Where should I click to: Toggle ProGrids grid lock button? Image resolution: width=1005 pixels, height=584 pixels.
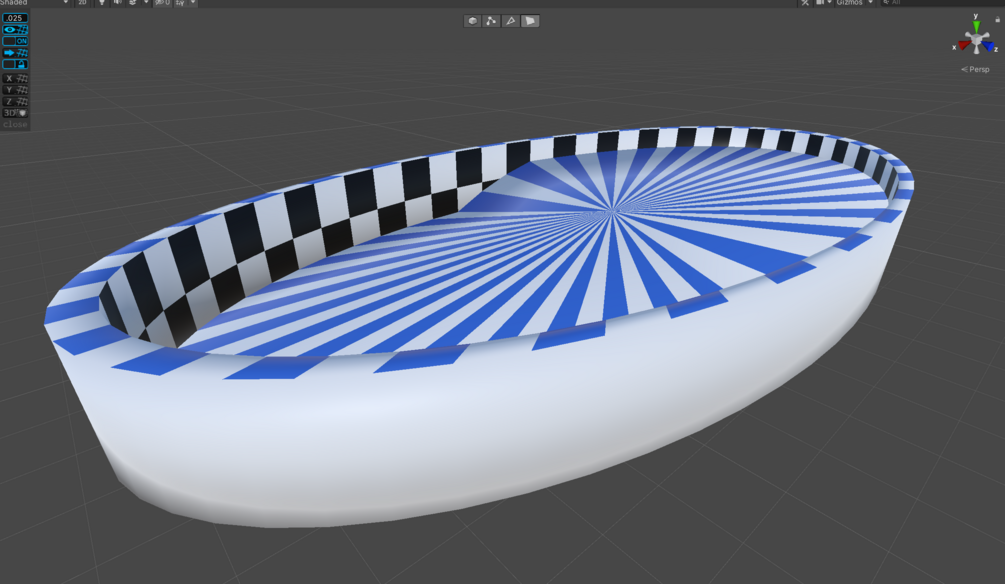15,64
